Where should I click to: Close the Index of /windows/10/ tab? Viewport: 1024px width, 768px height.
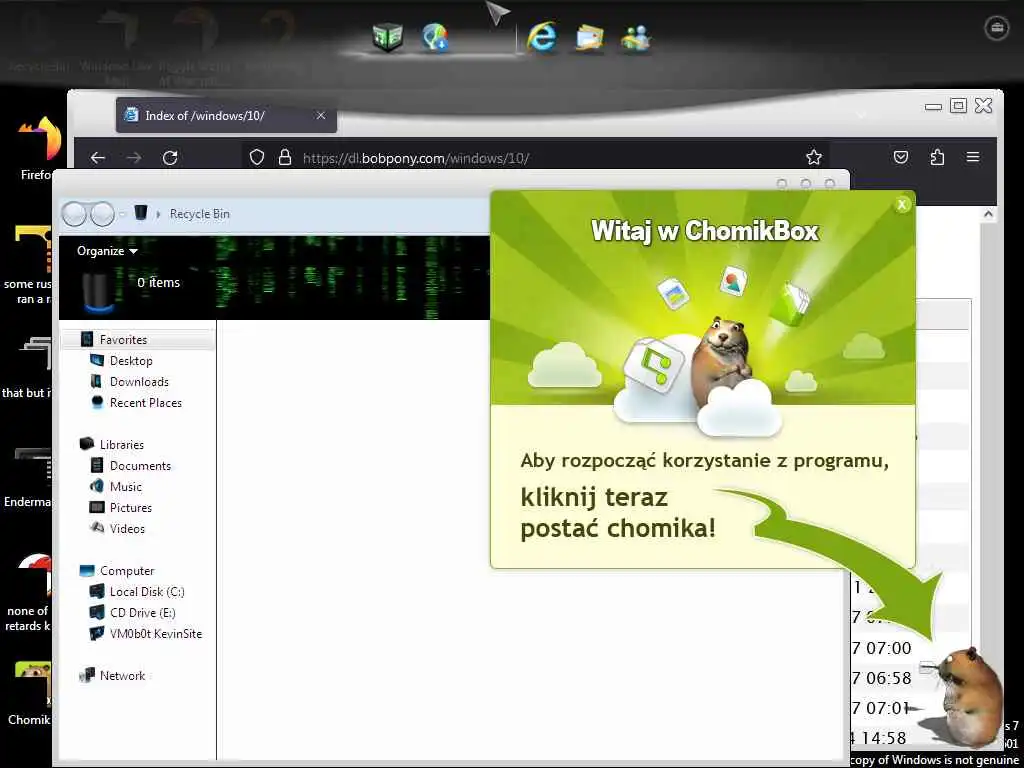pos(321,116)
